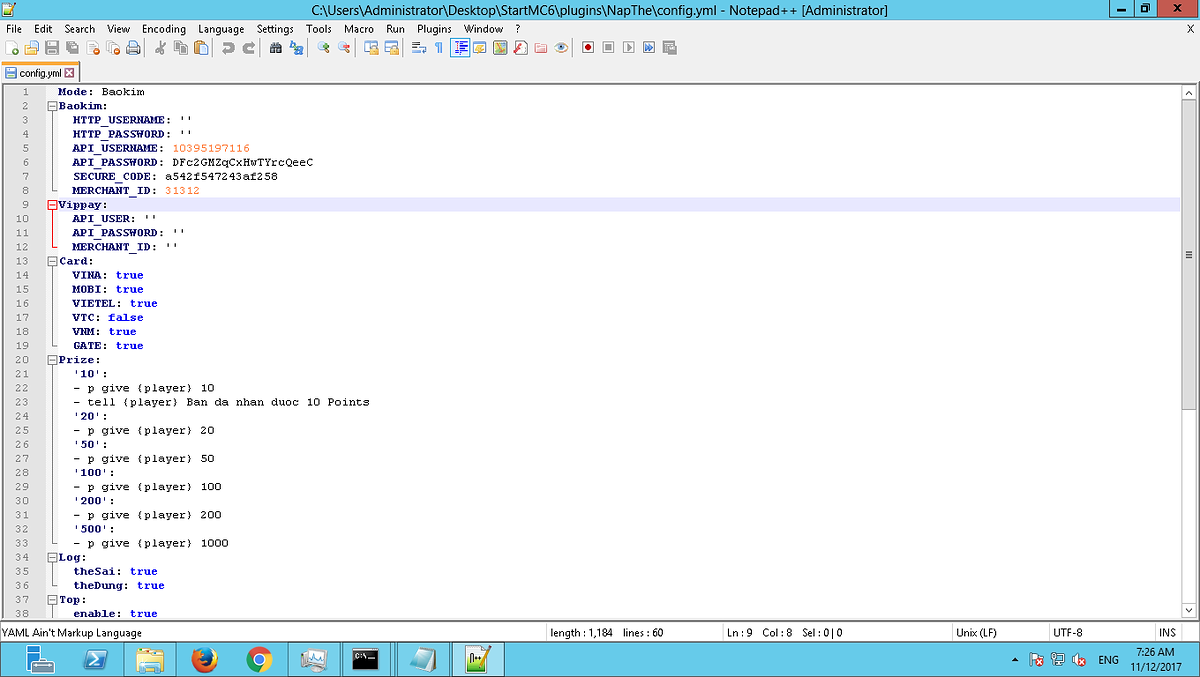Open Firefox from the taskbar

pyautogui.click(x=204, y=659)
